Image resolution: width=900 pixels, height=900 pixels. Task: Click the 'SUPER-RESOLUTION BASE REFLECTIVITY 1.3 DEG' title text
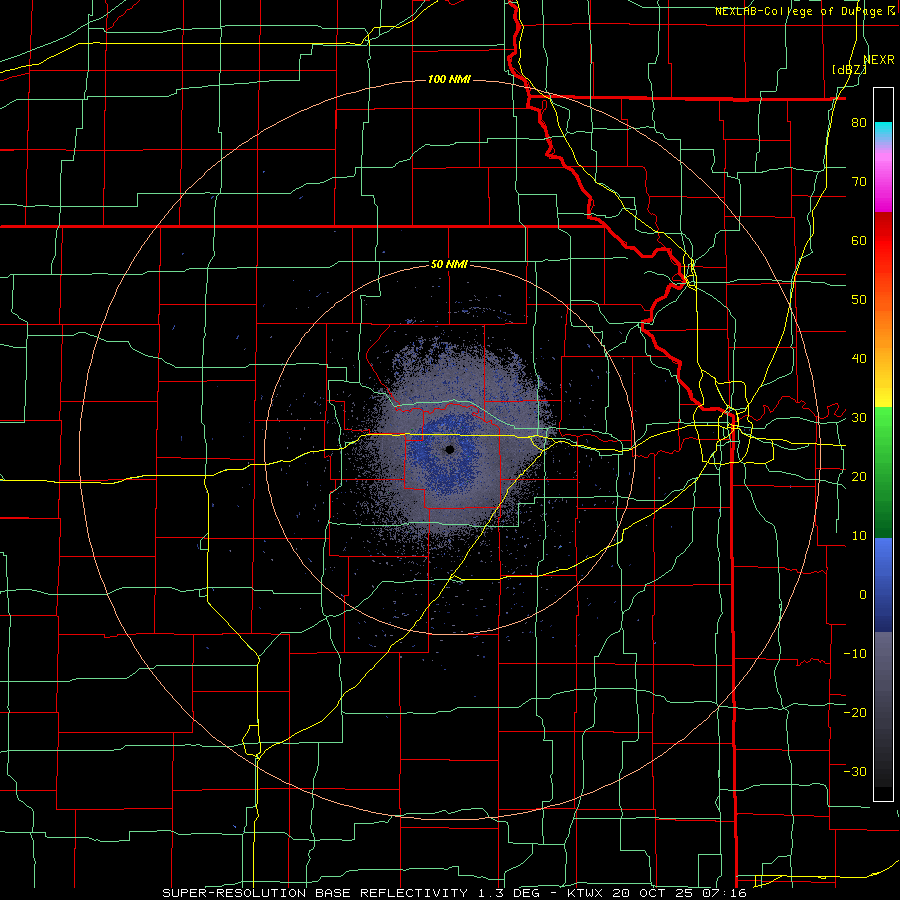coord(353,893)
